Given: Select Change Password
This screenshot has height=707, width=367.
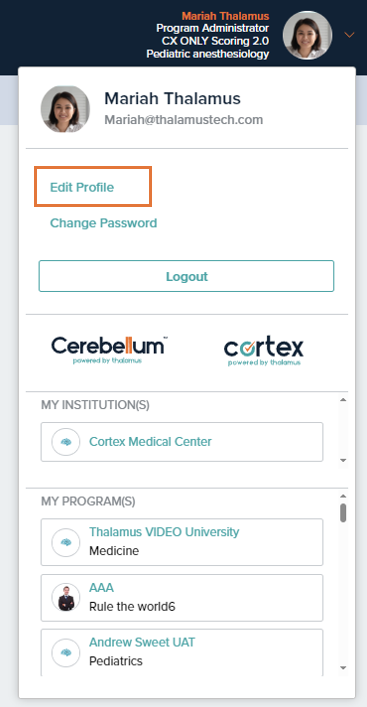Looking at the screenshot, I should point(103,223).
